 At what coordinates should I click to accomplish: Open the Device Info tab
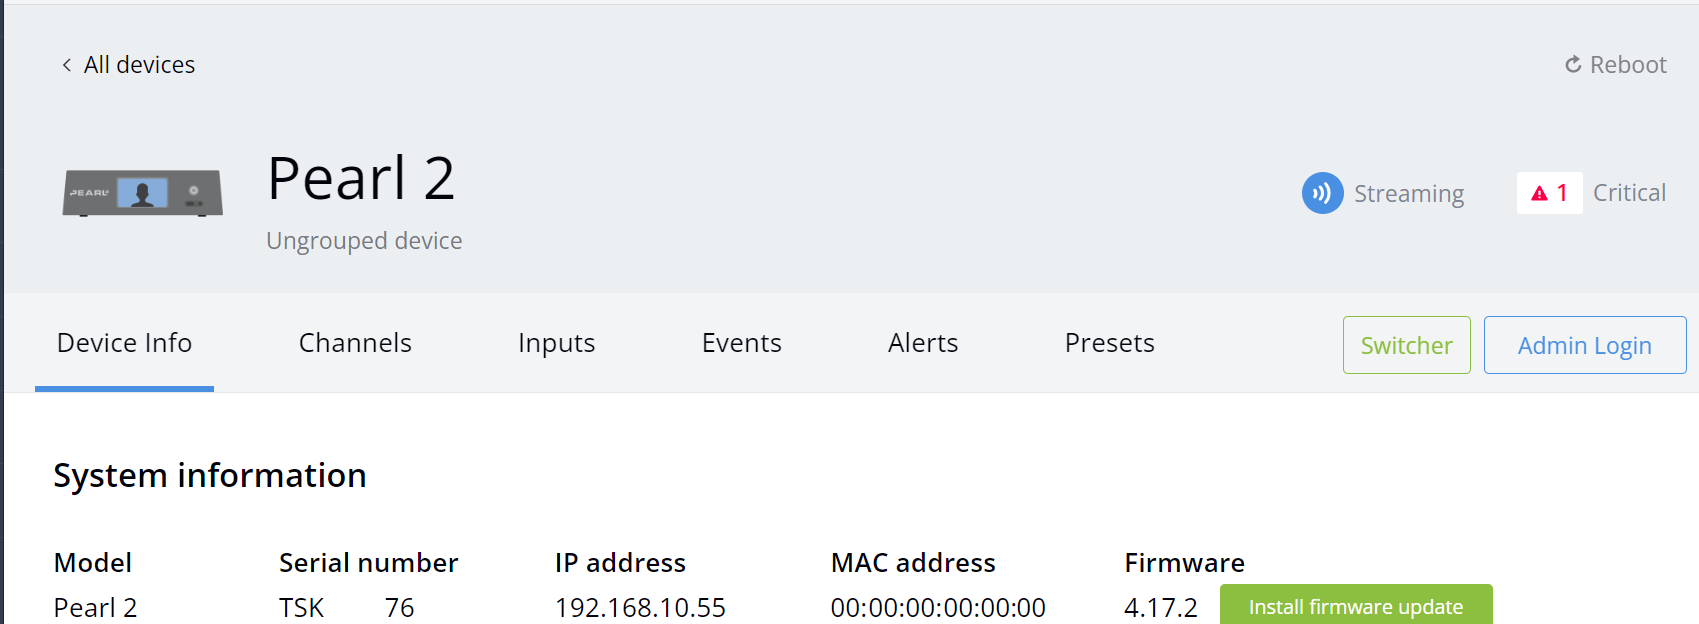click(x=124, y=343)
